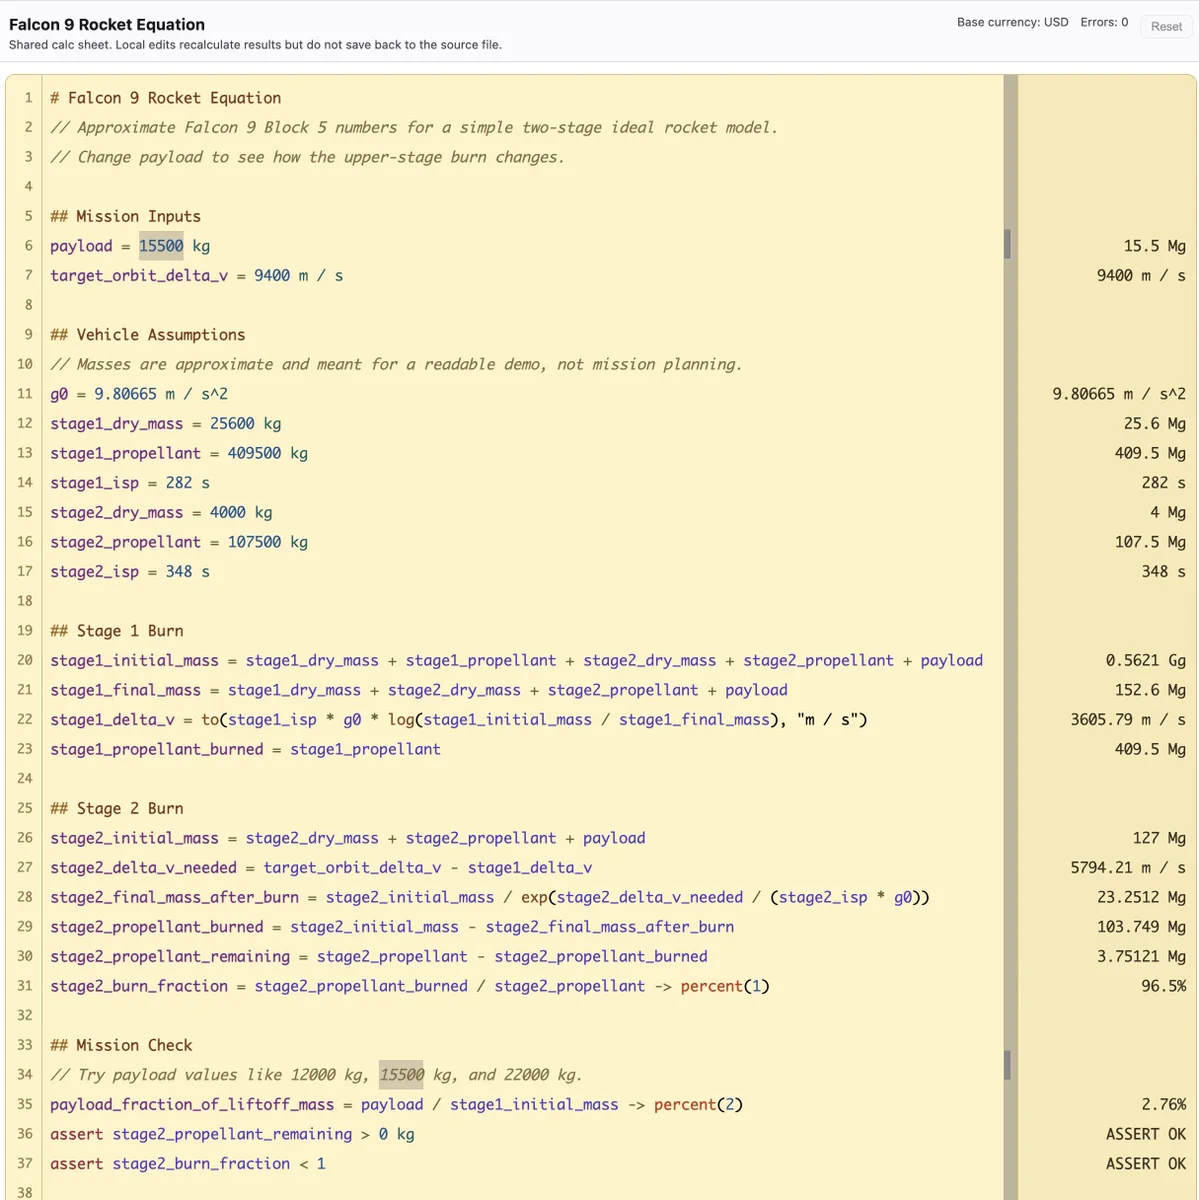Viewport: 1199px width, 1200px height.
Task: Click the '## Stage 1 Burn' heading
Action: coord(117,631)
